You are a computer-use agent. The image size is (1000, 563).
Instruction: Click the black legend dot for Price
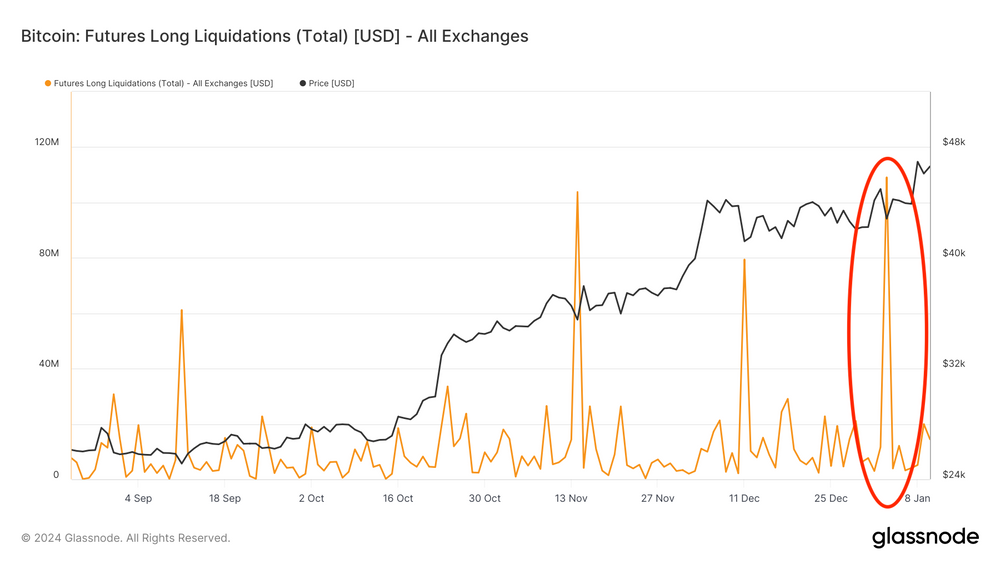tap(303, 84)
